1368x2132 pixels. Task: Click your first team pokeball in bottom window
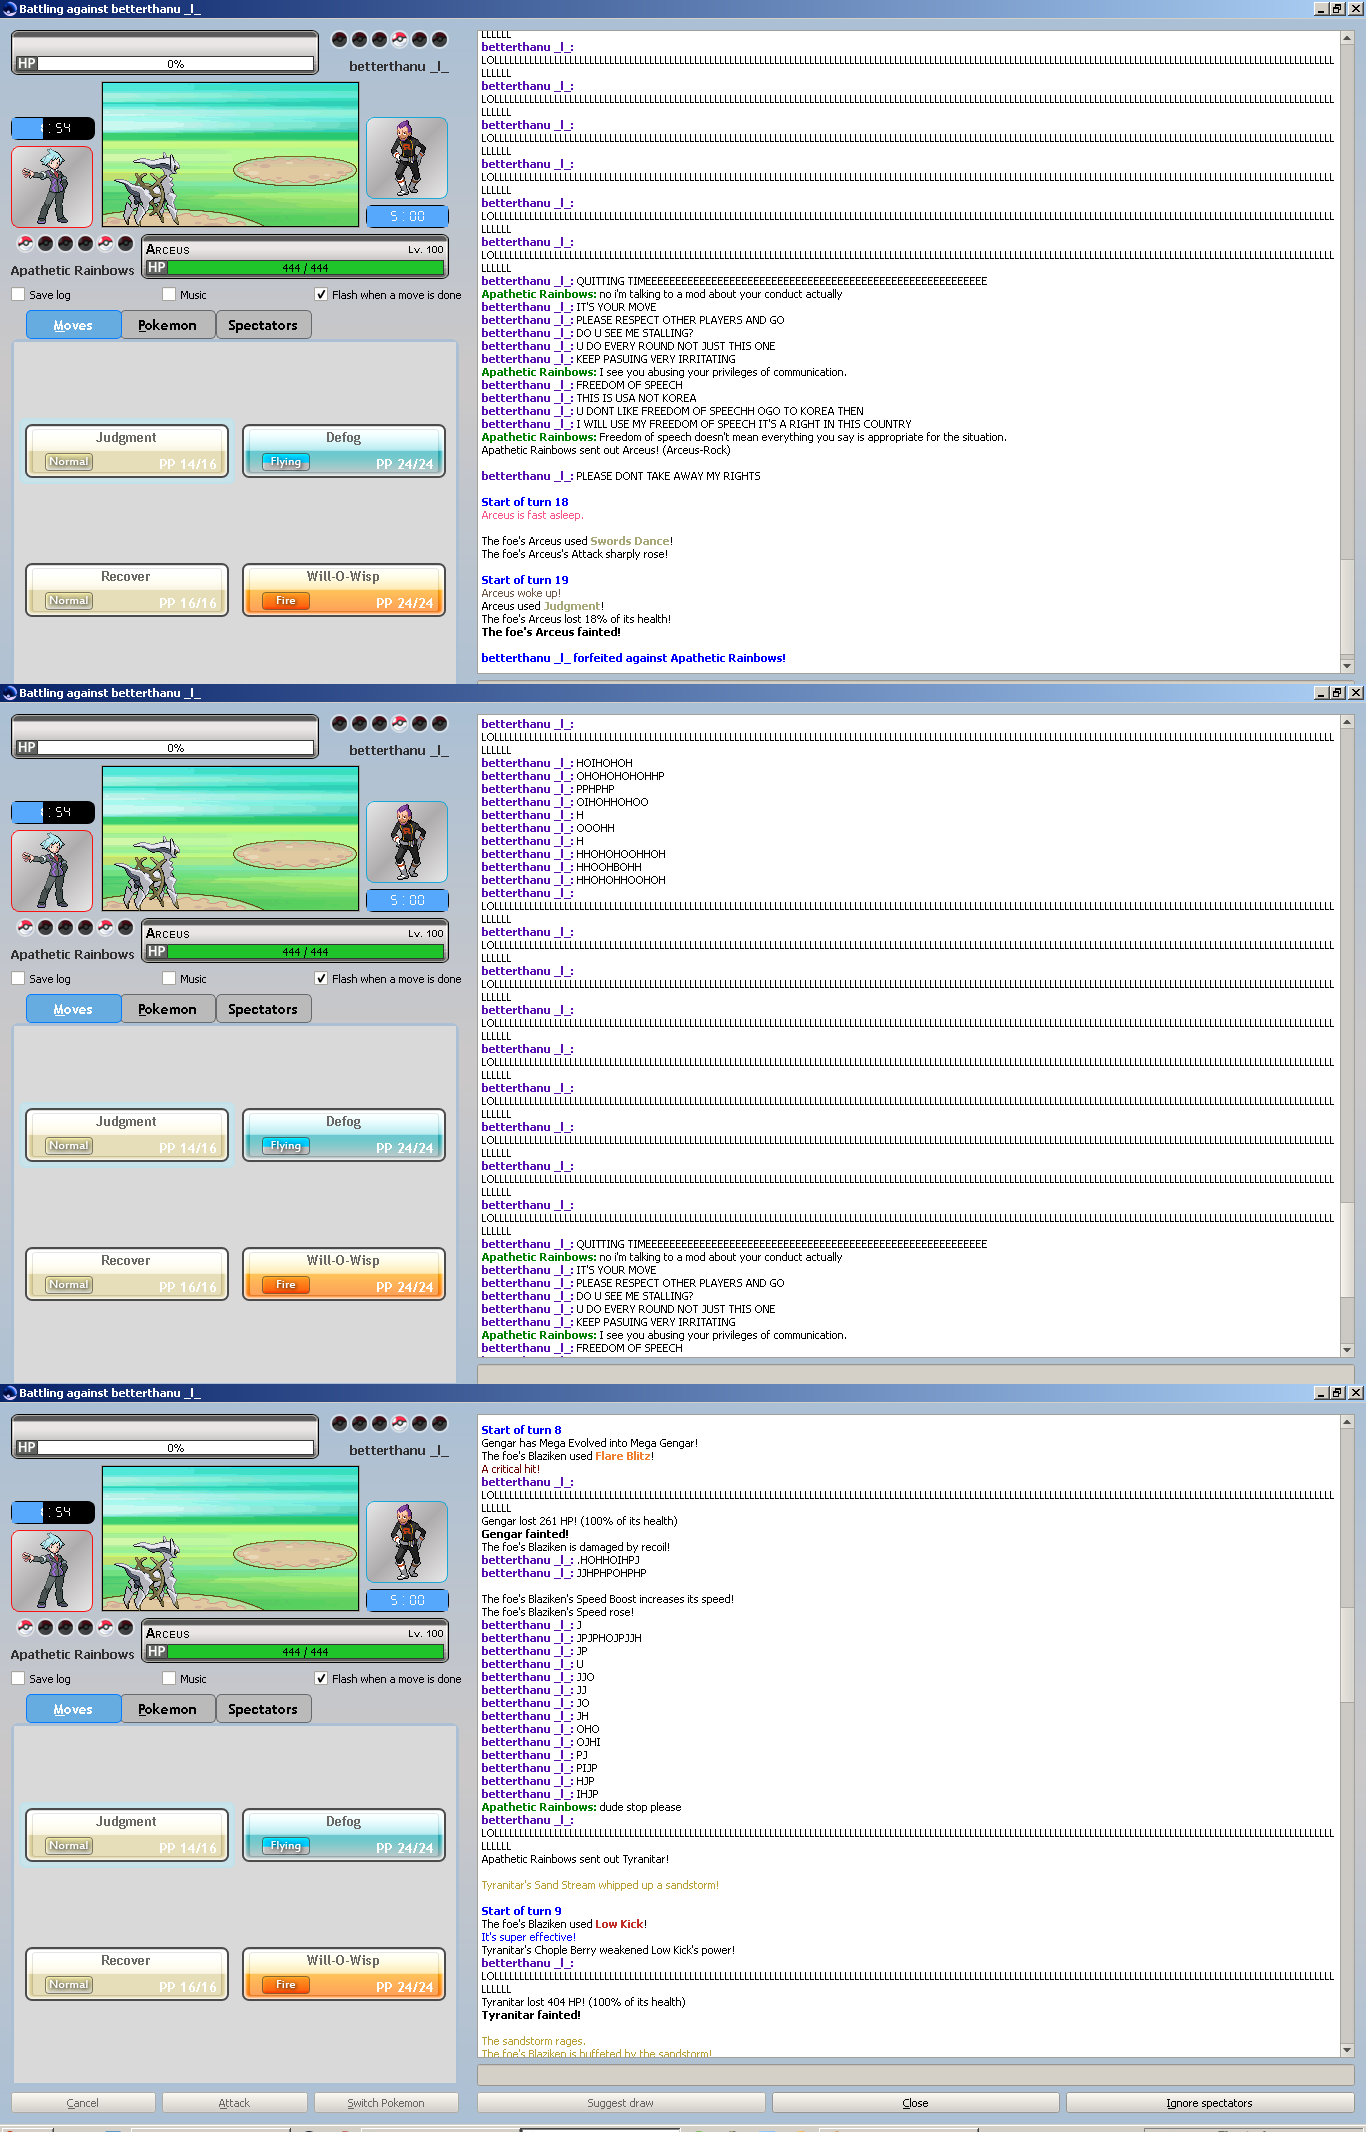click(25, 1627)
